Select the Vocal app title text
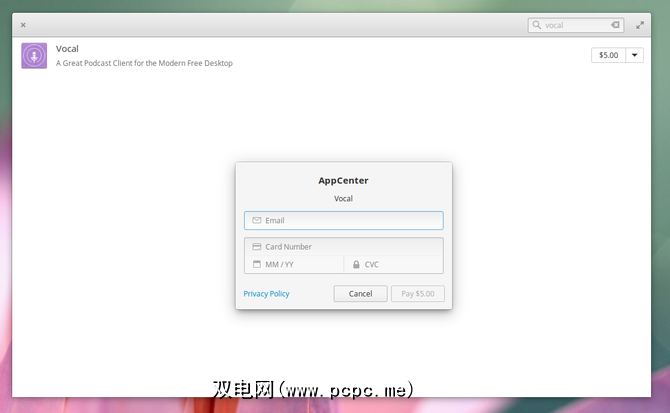The height and width of the screenshot is (413, 670). point(67,49)
